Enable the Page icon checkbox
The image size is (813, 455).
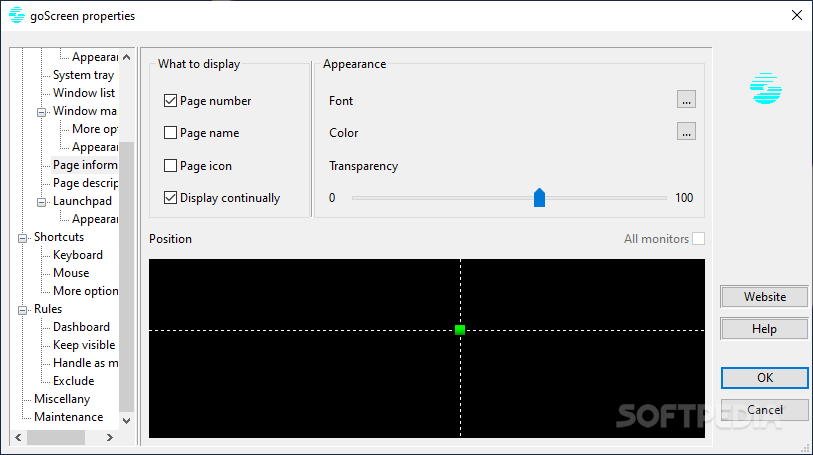coord(170,165)
